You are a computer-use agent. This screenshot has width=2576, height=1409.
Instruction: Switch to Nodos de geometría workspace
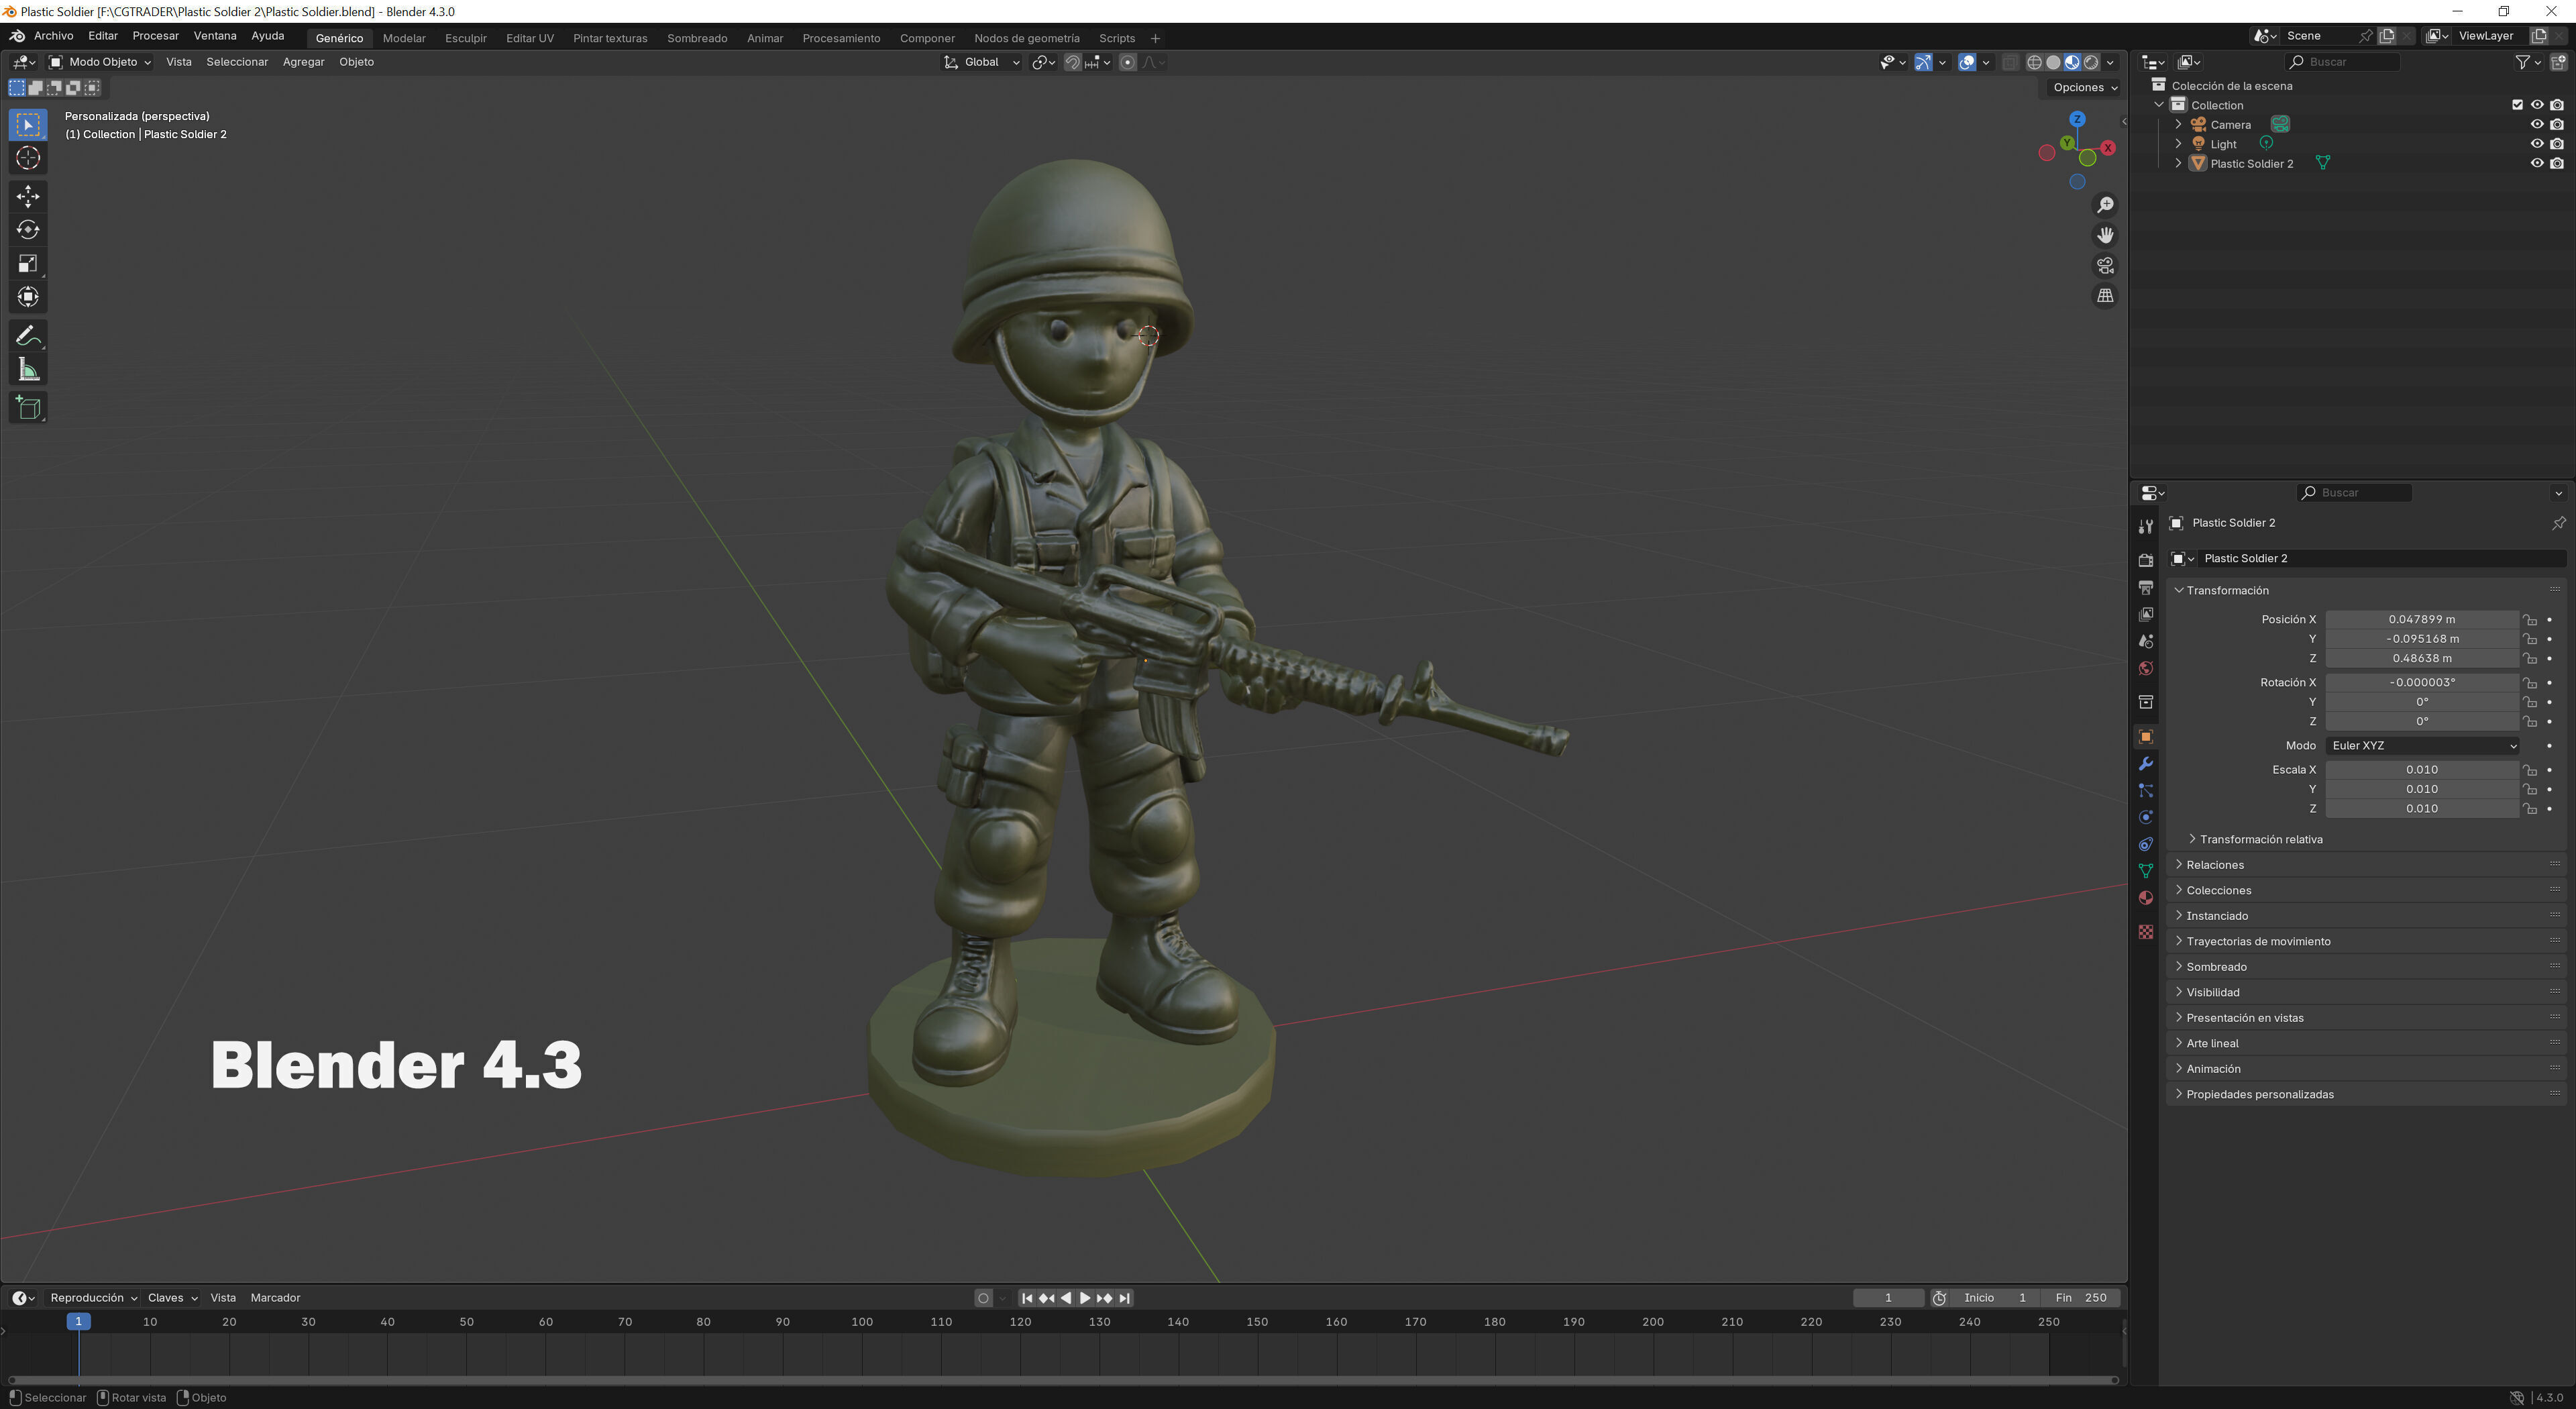coord(1026,38)
